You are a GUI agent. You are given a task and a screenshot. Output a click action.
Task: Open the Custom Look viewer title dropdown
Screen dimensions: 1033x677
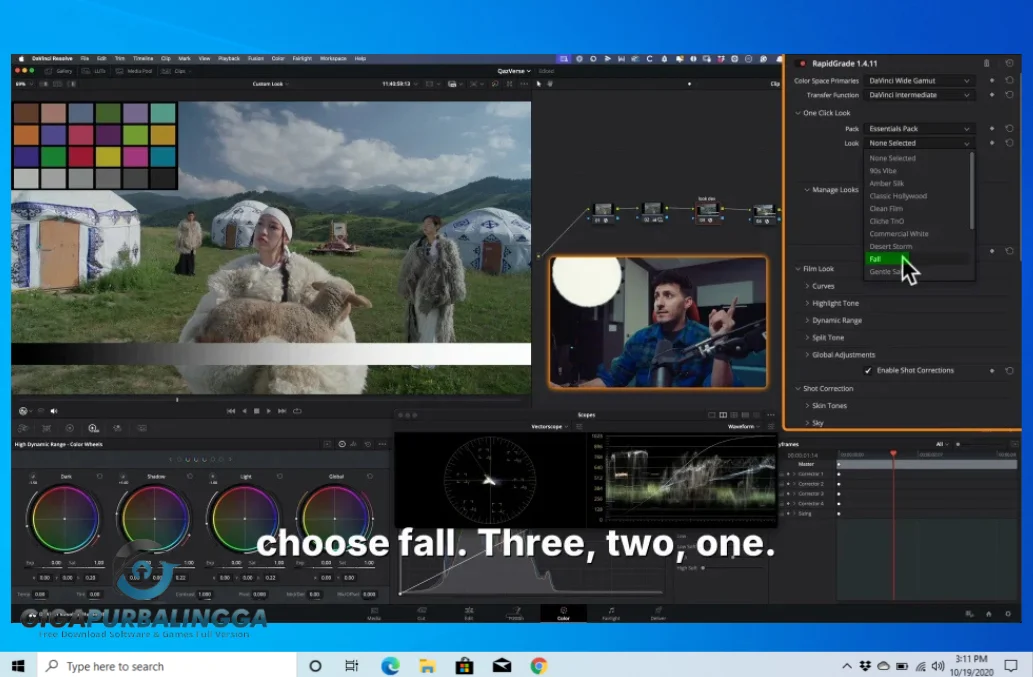pyautogui.click(x=270, y=84)
